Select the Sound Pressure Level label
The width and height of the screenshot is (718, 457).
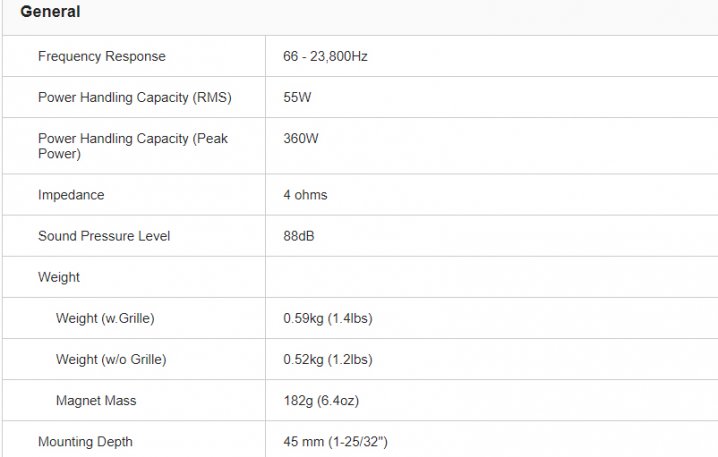(104, 236)
